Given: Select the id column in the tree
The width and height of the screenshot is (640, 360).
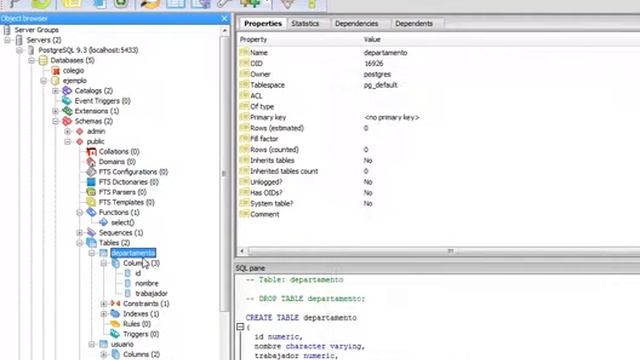Looking at the screenshot, I should click(x=138, y=273).
